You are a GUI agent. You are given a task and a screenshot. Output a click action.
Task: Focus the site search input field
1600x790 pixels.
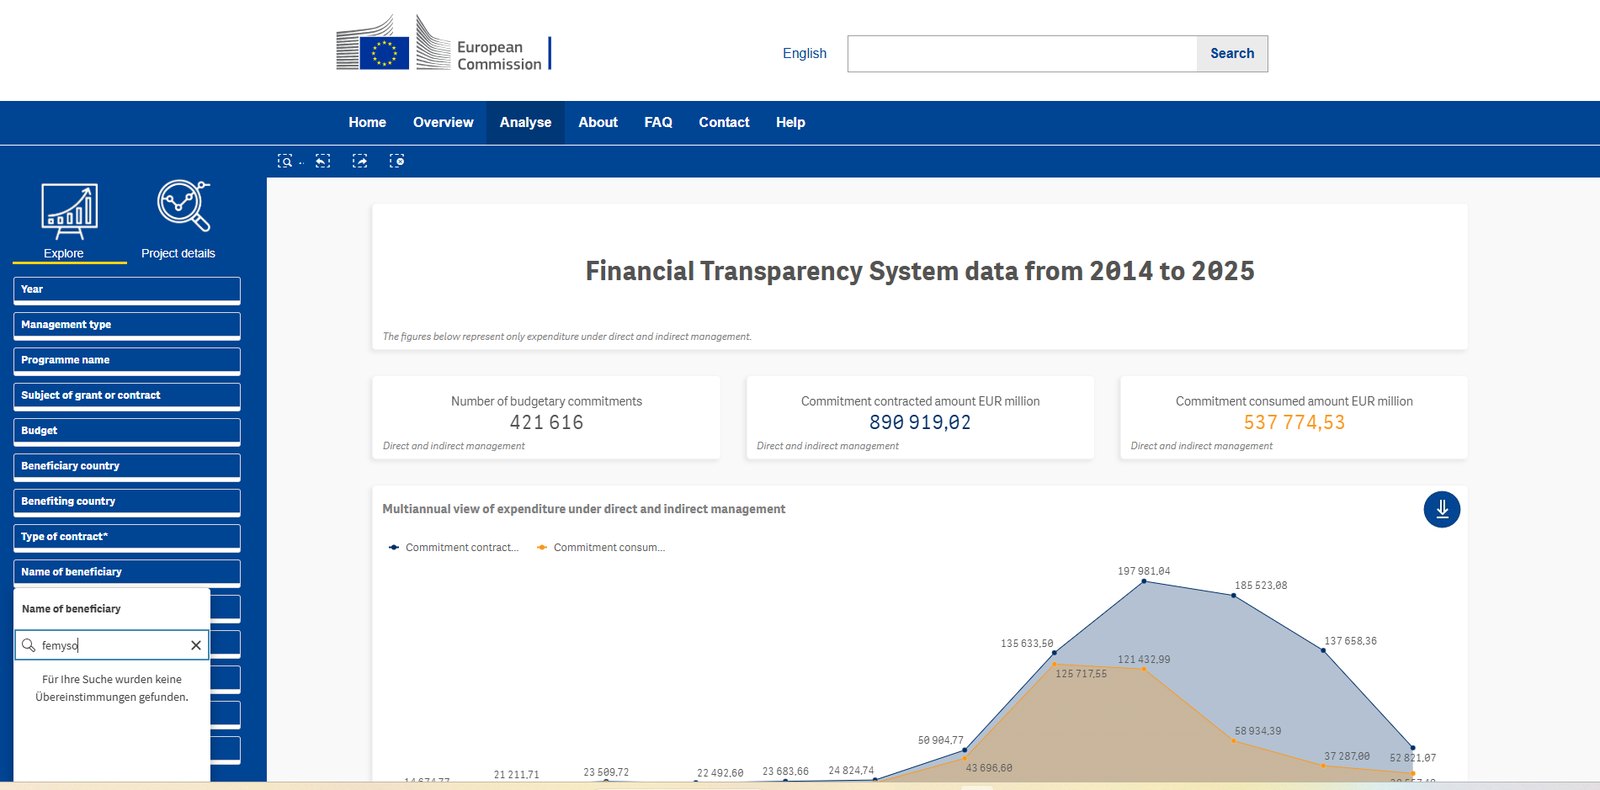[1022, 54]
